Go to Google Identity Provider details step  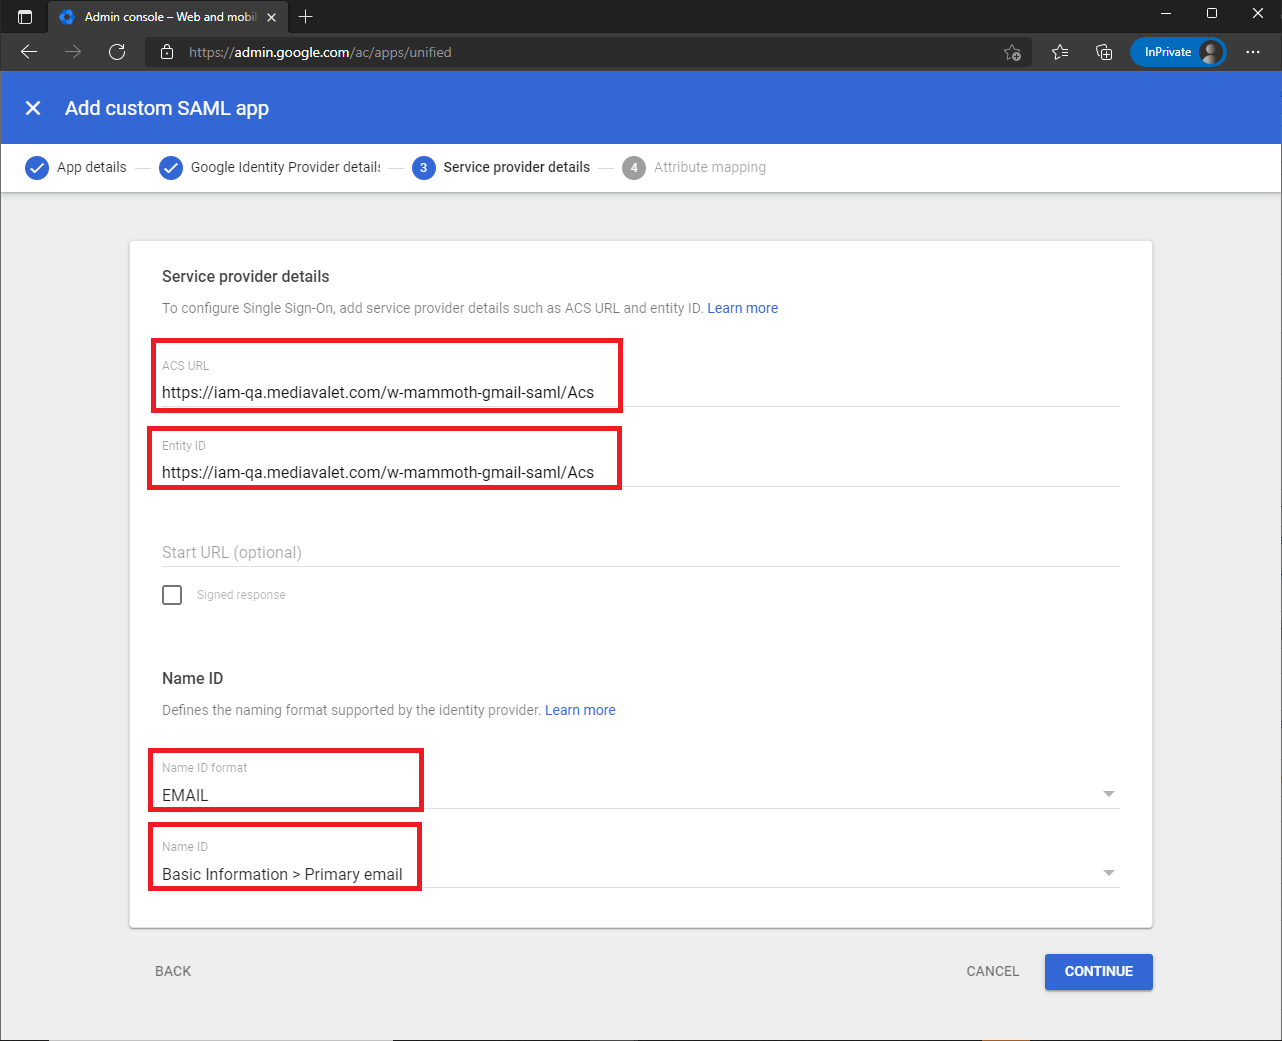(270, 167)
